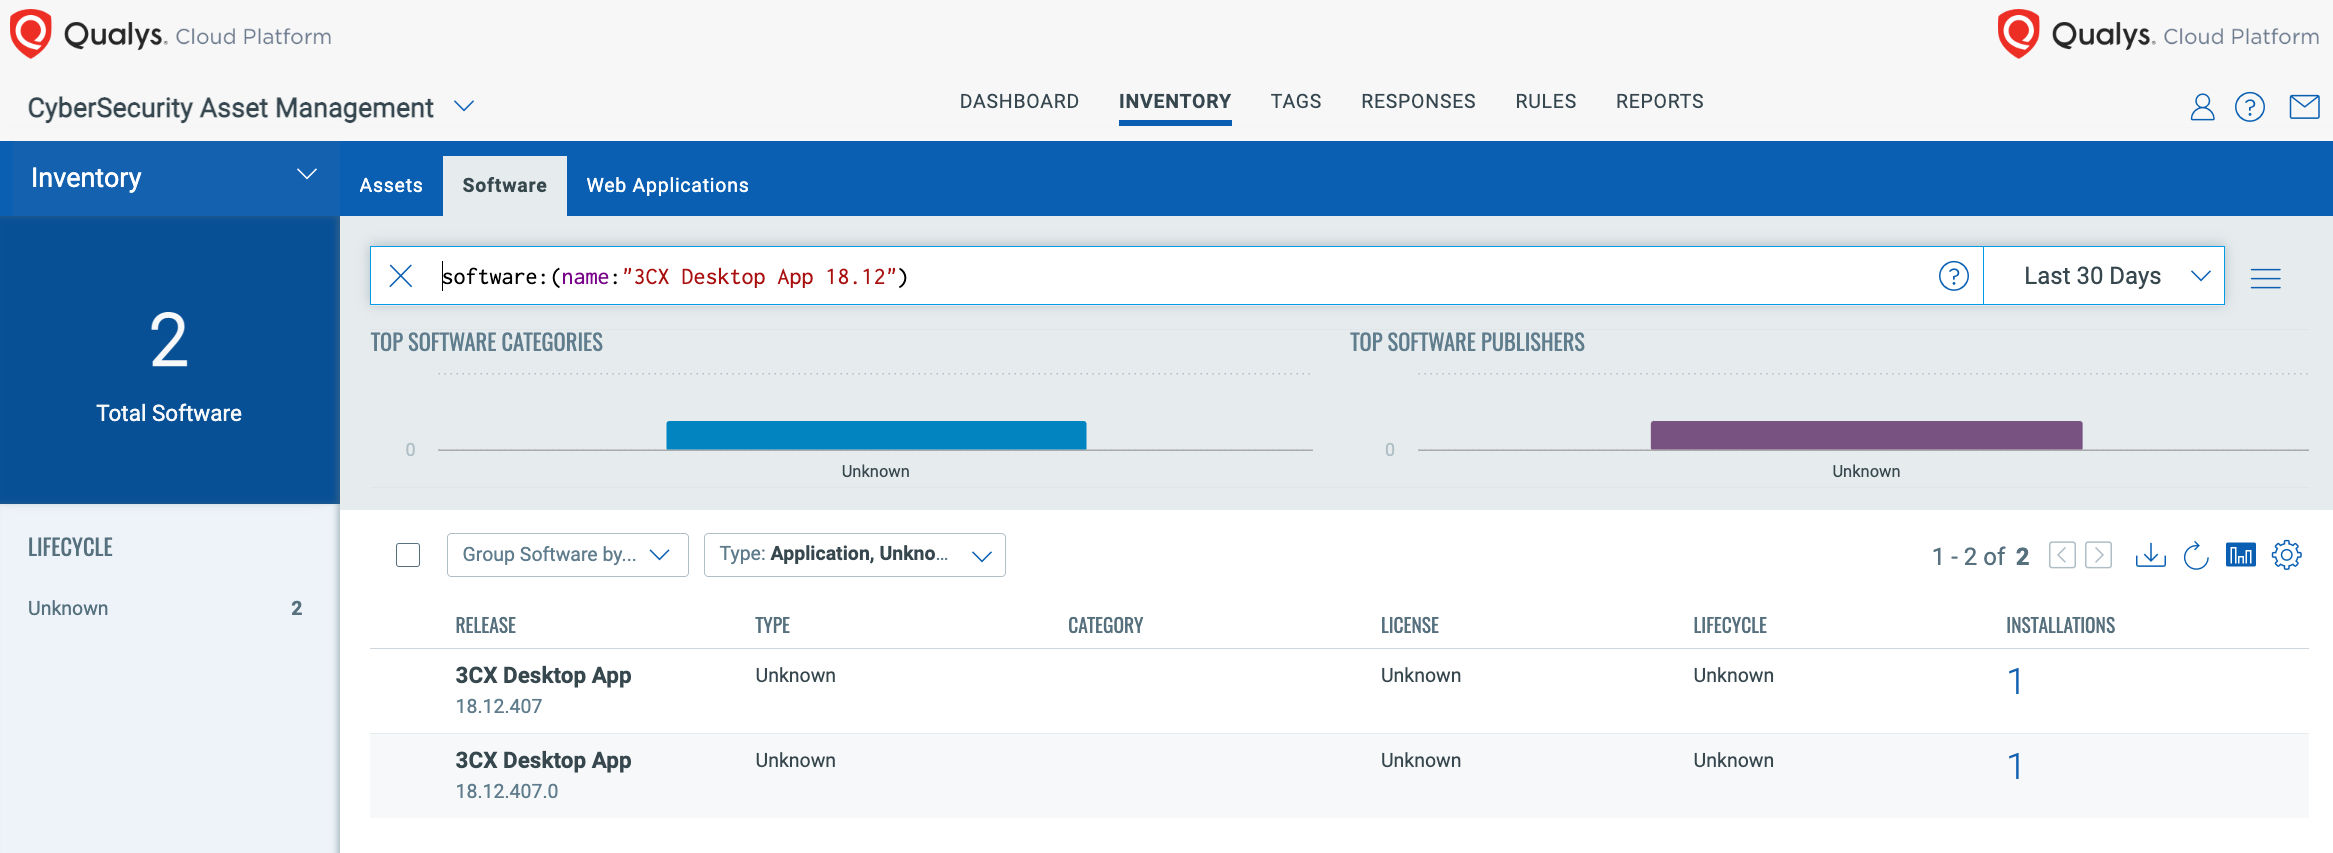Switch to the Software tab
Image resolution: width=2333 pixels, height=853 pixels.
point(504,186)
